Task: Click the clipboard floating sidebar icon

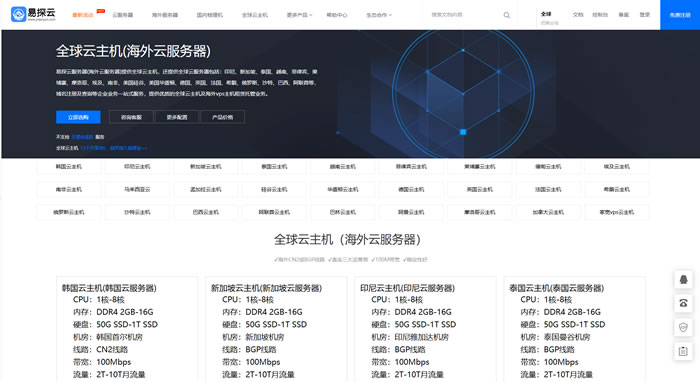Action: click(x=683, y=351)
